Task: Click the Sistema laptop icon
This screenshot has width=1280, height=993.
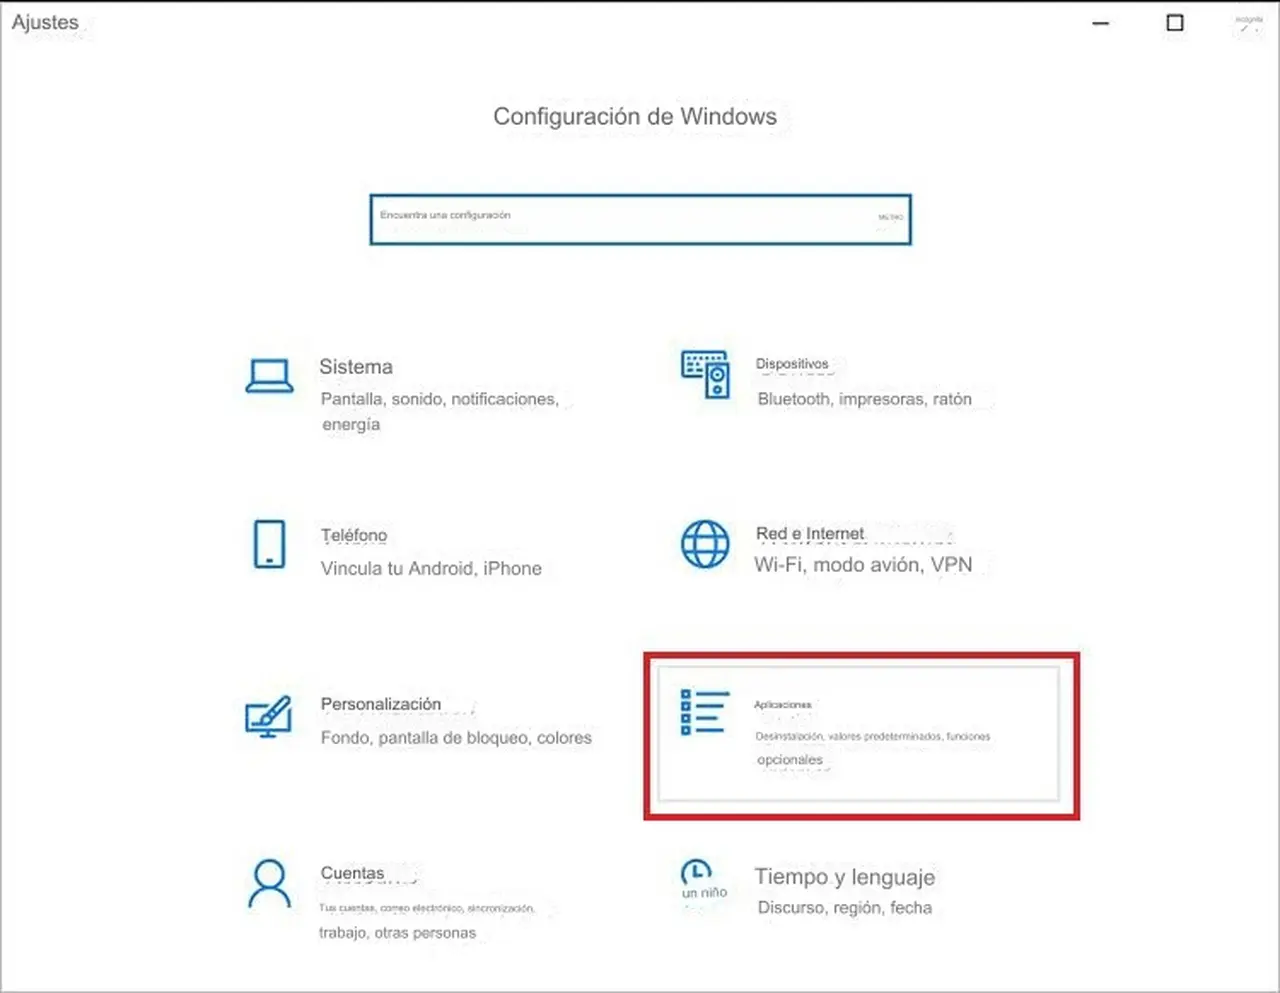Action: click(270, 376)
